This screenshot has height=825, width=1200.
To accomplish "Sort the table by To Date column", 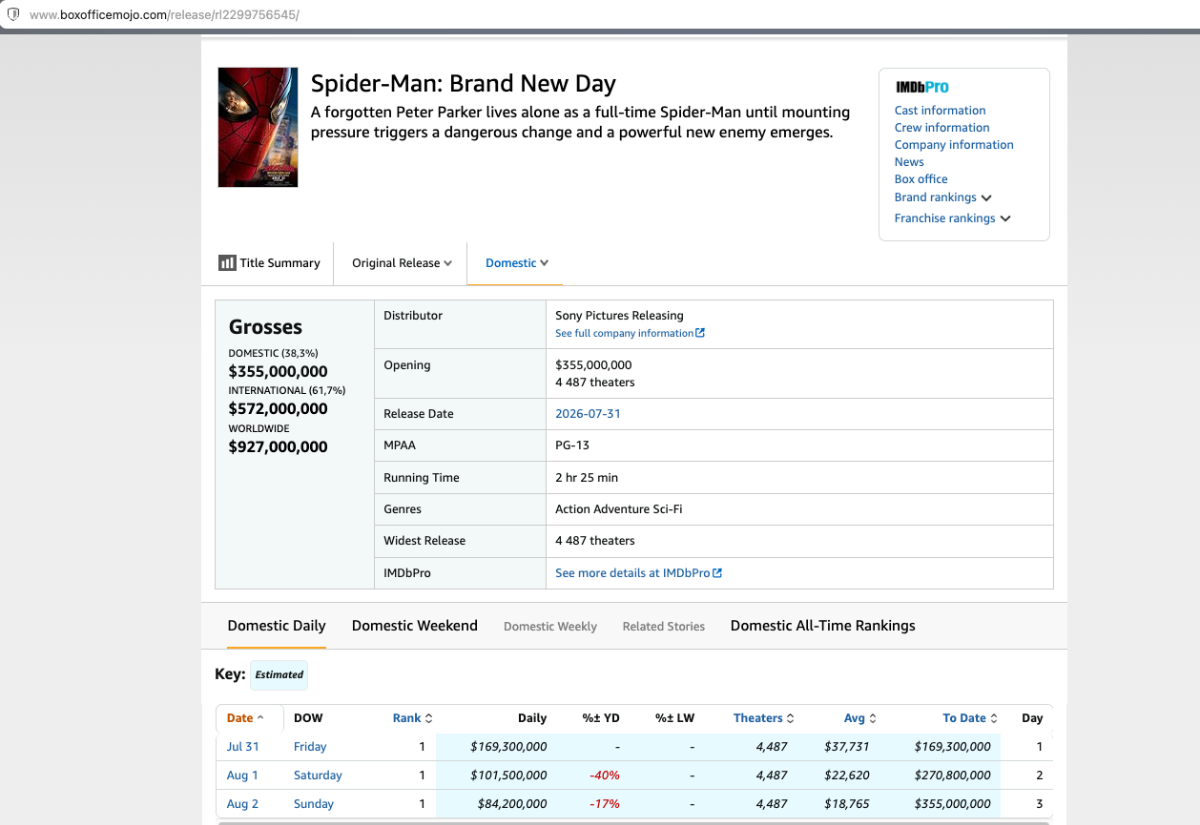I will (x=971, y=718).
